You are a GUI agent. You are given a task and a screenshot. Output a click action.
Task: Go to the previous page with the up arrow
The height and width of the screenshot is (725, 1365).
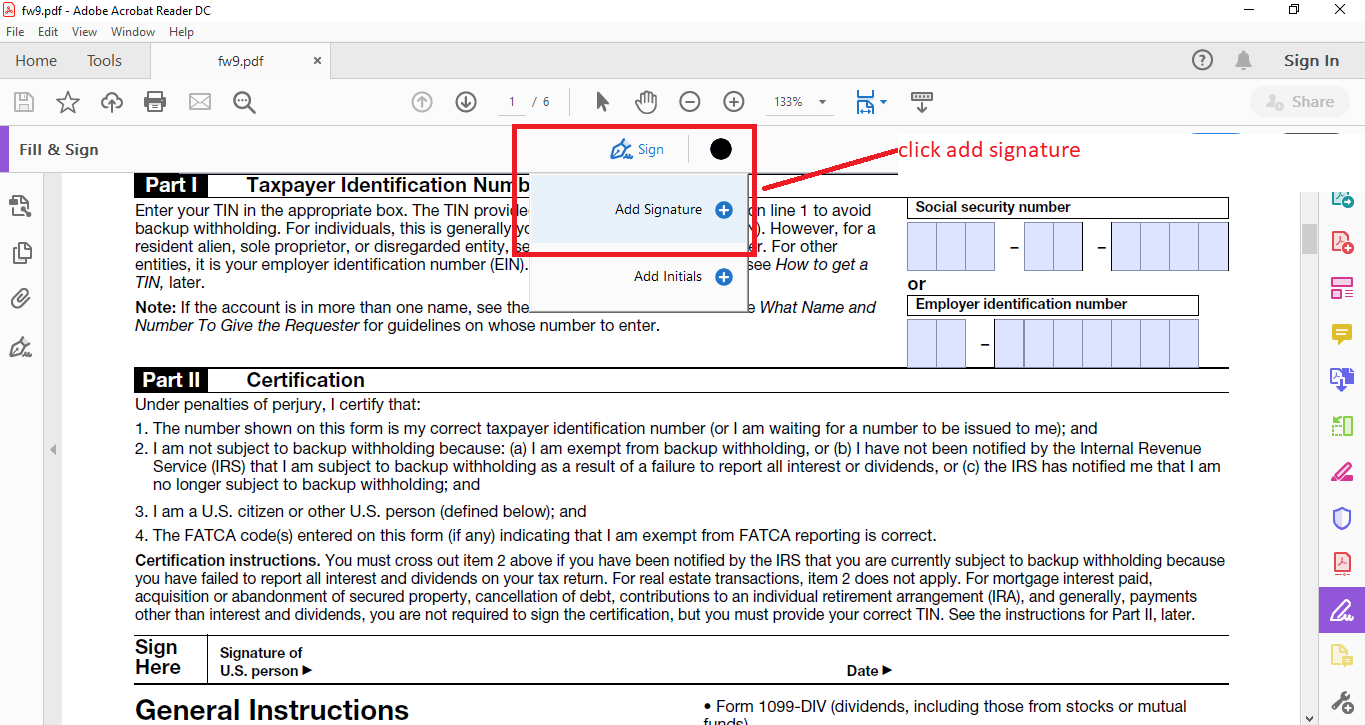click(x=422, y=102)
